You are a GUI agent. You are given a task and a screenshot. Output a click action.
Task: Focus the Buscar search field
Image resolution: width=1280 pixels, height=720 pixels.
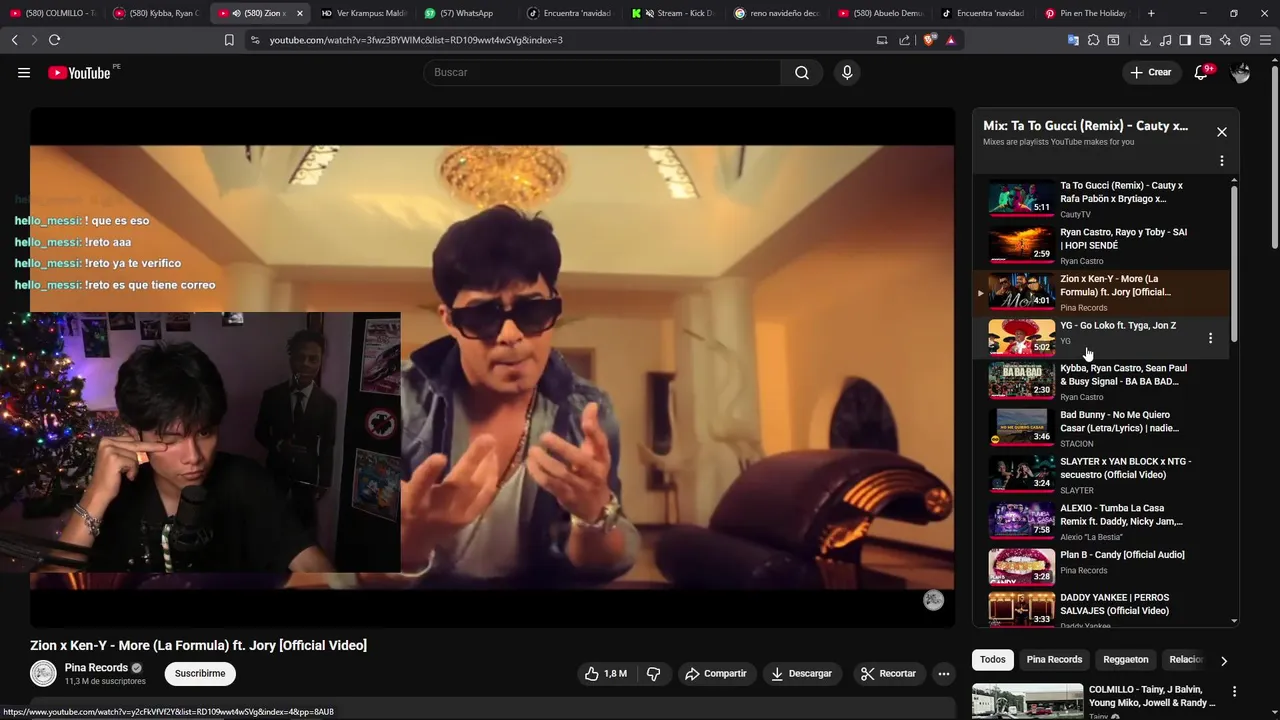tap(602, 72)
